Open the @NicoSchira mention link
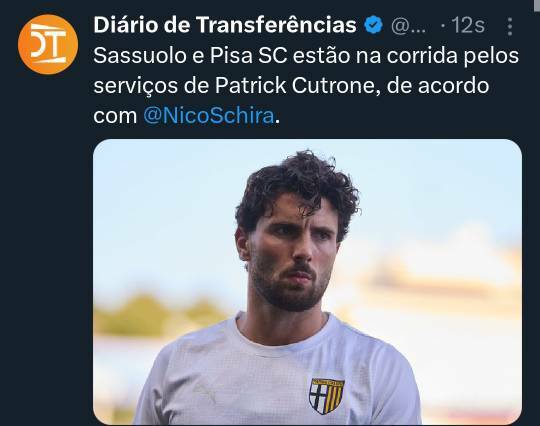This screenshot has height=426, width=540. click(209, 116)
